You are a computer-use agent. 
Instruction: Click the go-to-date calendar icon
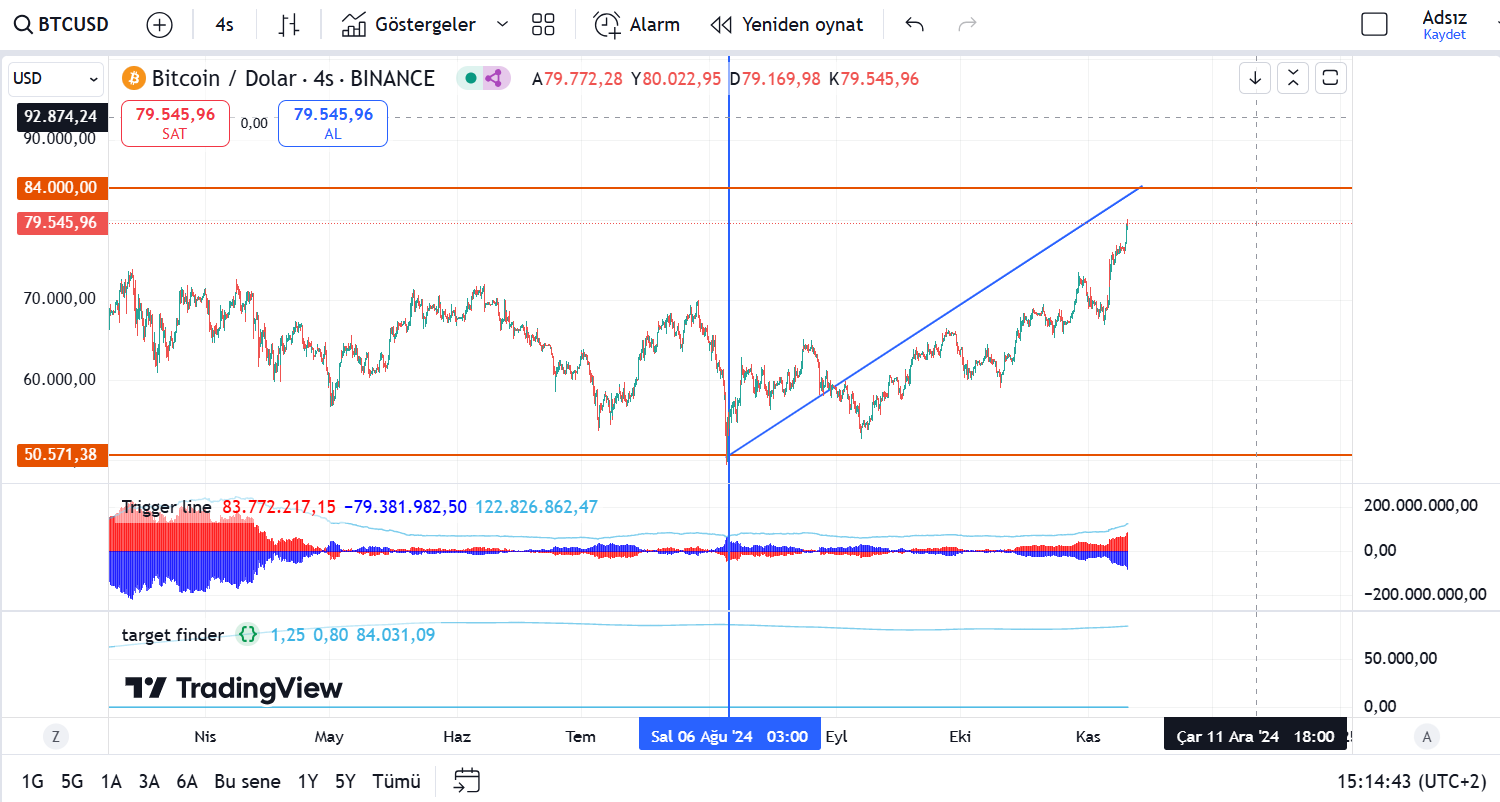coord(467,780)
